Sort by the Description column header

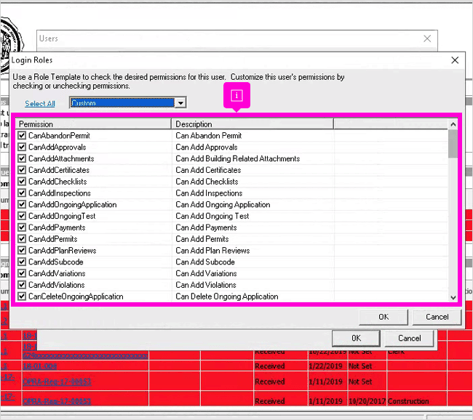point(252,124)
